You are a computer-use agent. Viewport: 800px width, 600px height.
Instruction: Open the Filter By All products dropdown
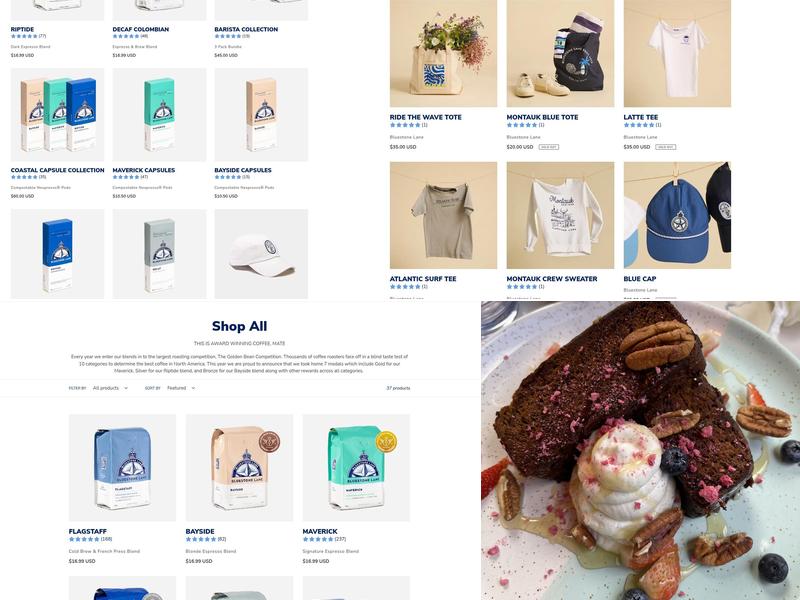pos(110,388)
